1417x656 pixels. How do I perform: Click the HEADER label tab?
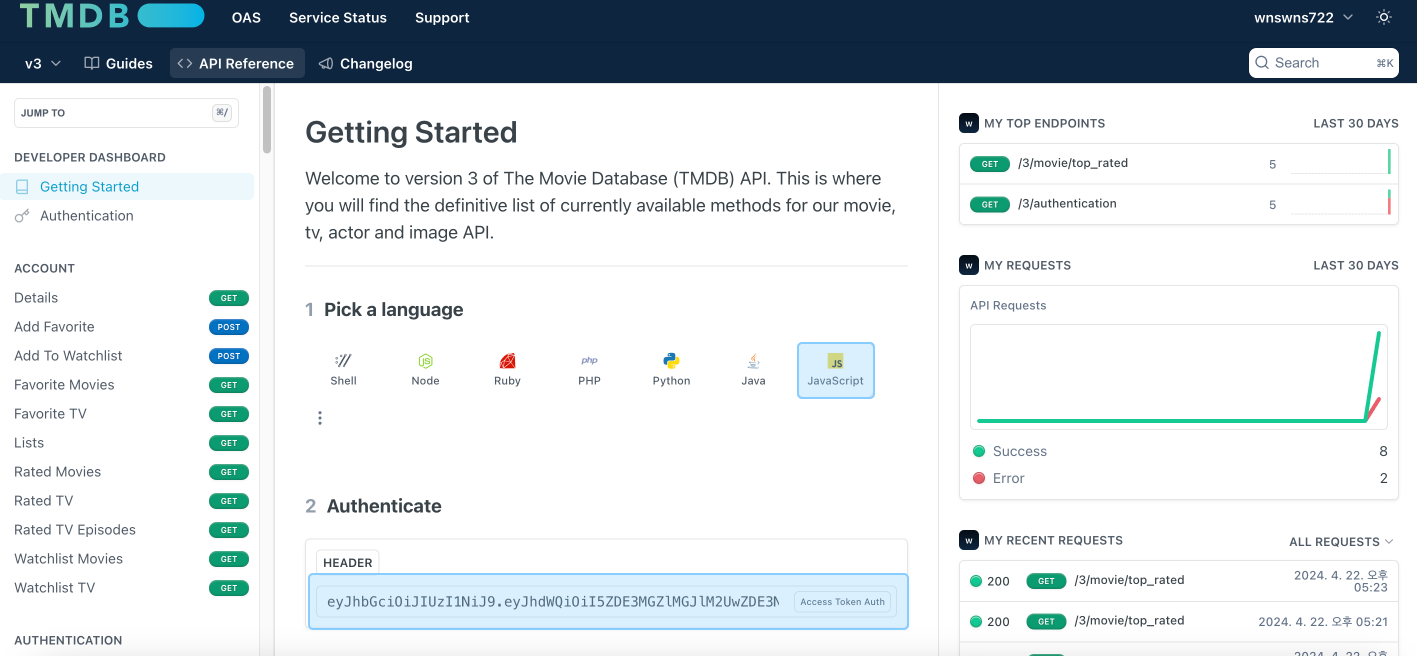click(x=348, y=563)
